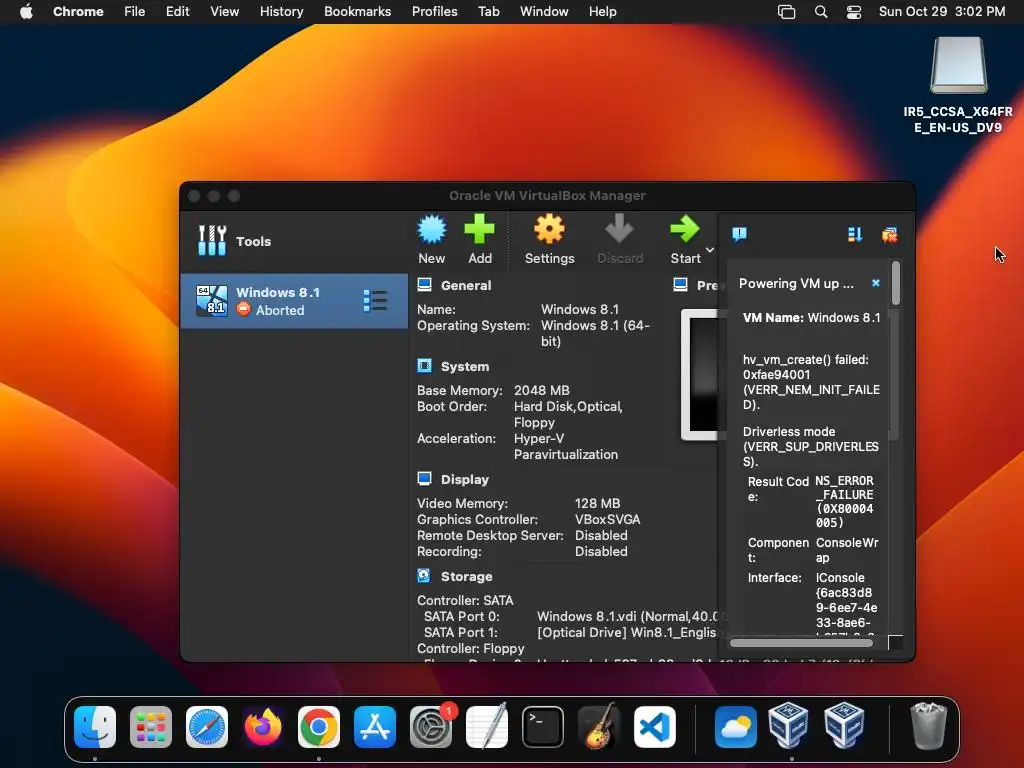Click the Base Memory 2048 MB value

[x=541, y=391]
